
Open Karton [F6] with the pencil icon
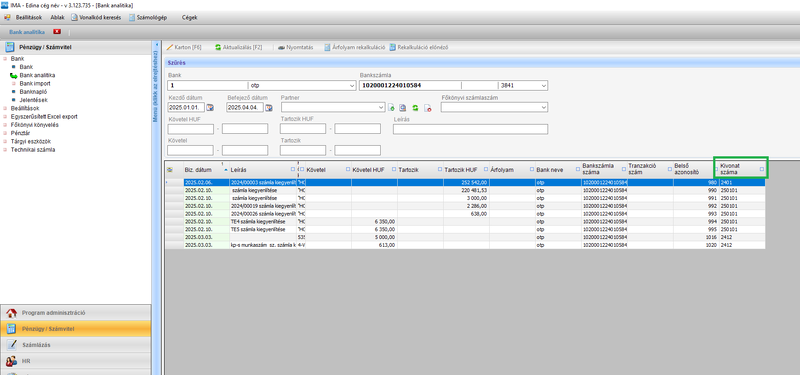click(184, 47)
